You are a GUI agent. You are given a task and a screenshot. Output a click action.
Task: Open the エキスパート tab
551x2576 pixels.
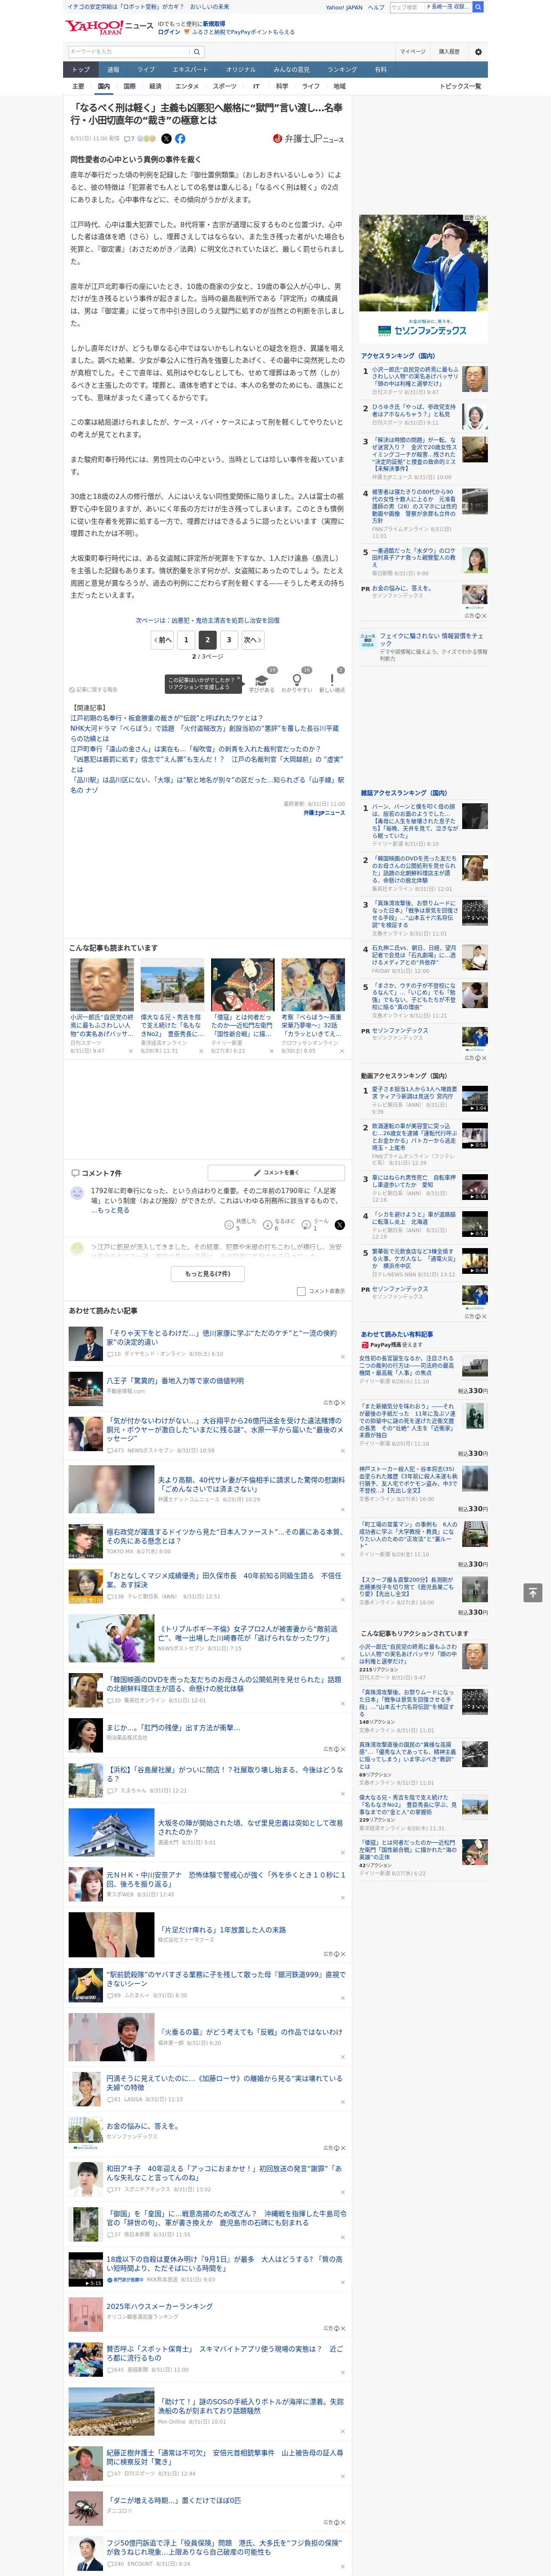(190, 70)
